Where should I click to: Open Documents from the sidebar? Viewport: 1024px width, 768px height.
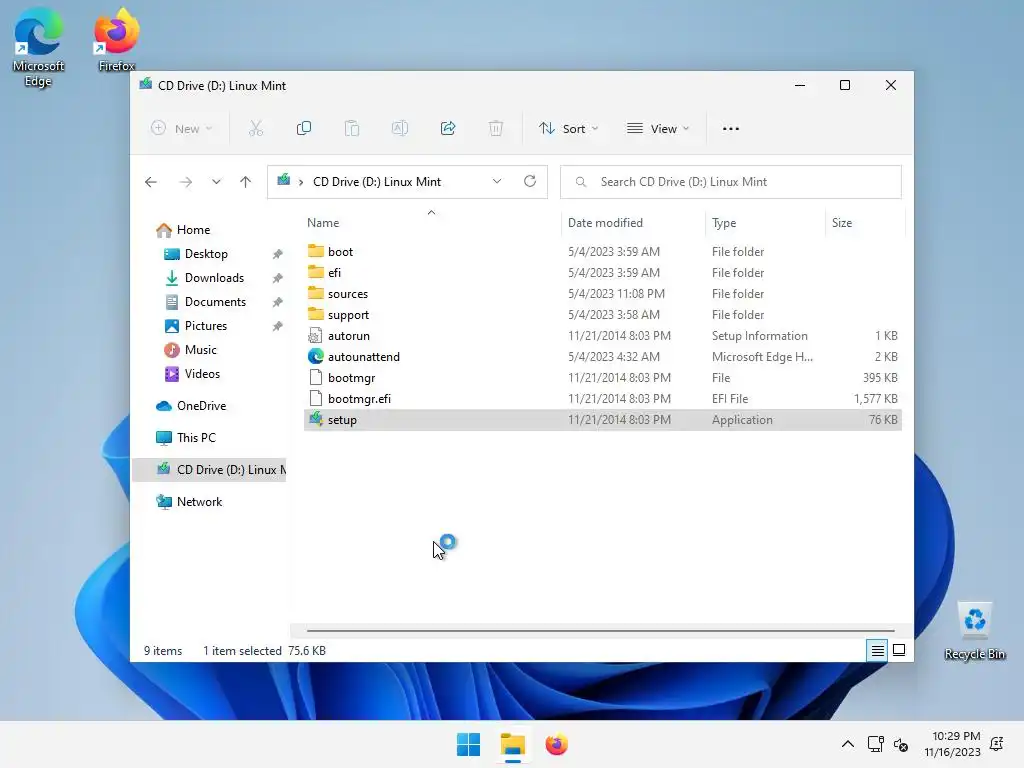click(x=215, y=302)
